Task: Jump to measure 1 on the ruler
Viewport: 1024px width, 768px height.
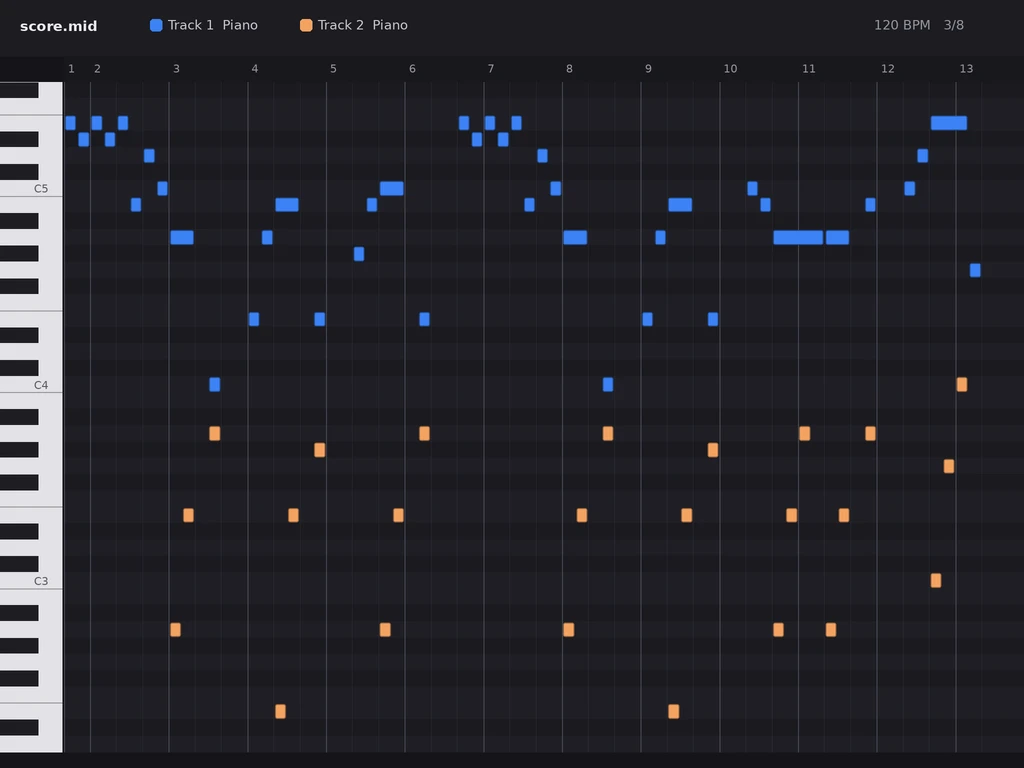Action: pyautogui.click(x=71, y=69)
